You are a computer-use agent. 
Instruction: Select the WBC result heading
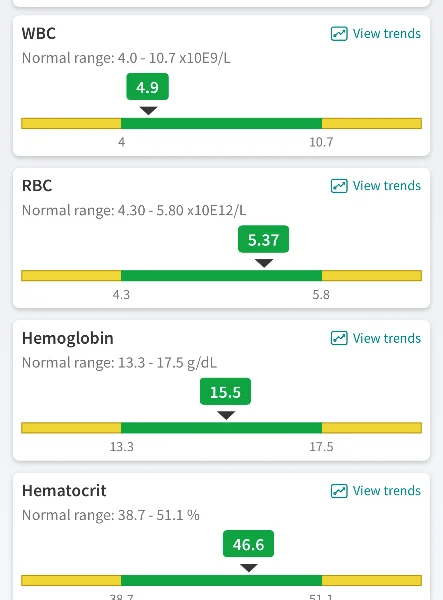[x=39, y=34]
